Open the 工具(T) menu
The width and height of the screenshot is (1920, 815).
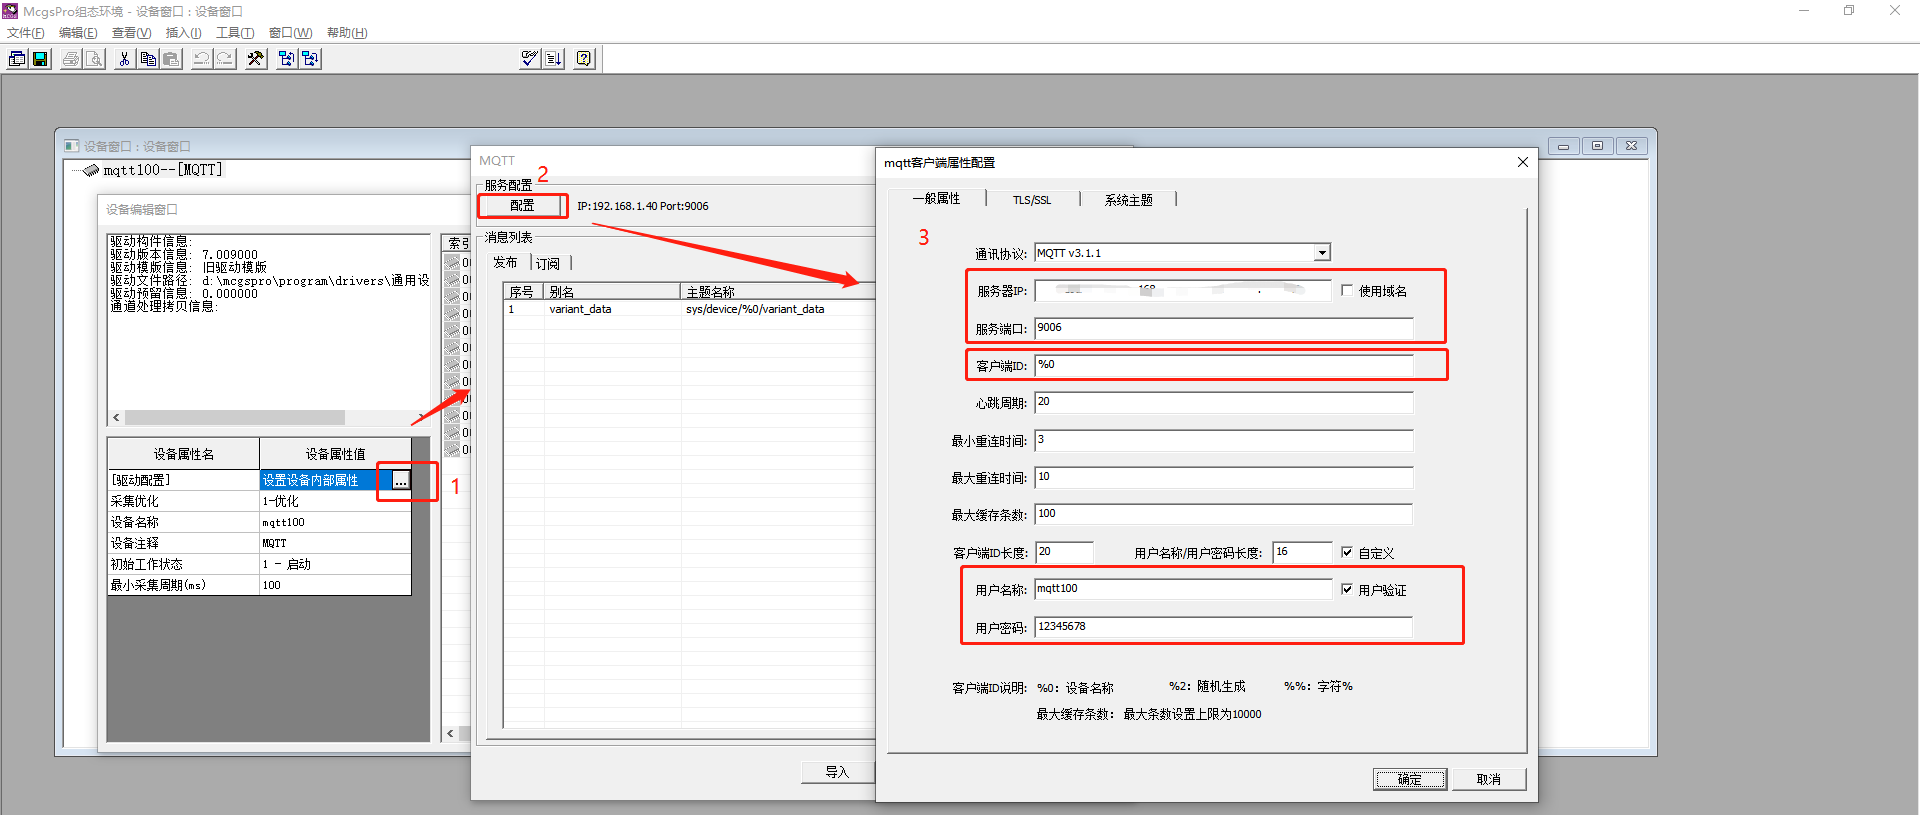point(234,33)
